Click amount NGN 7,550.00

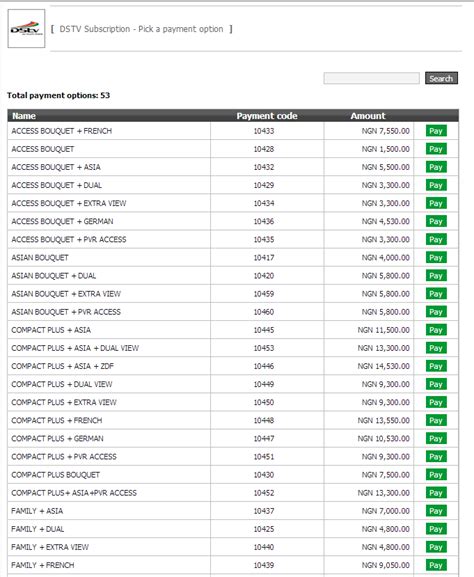click(x=386, y=131)
